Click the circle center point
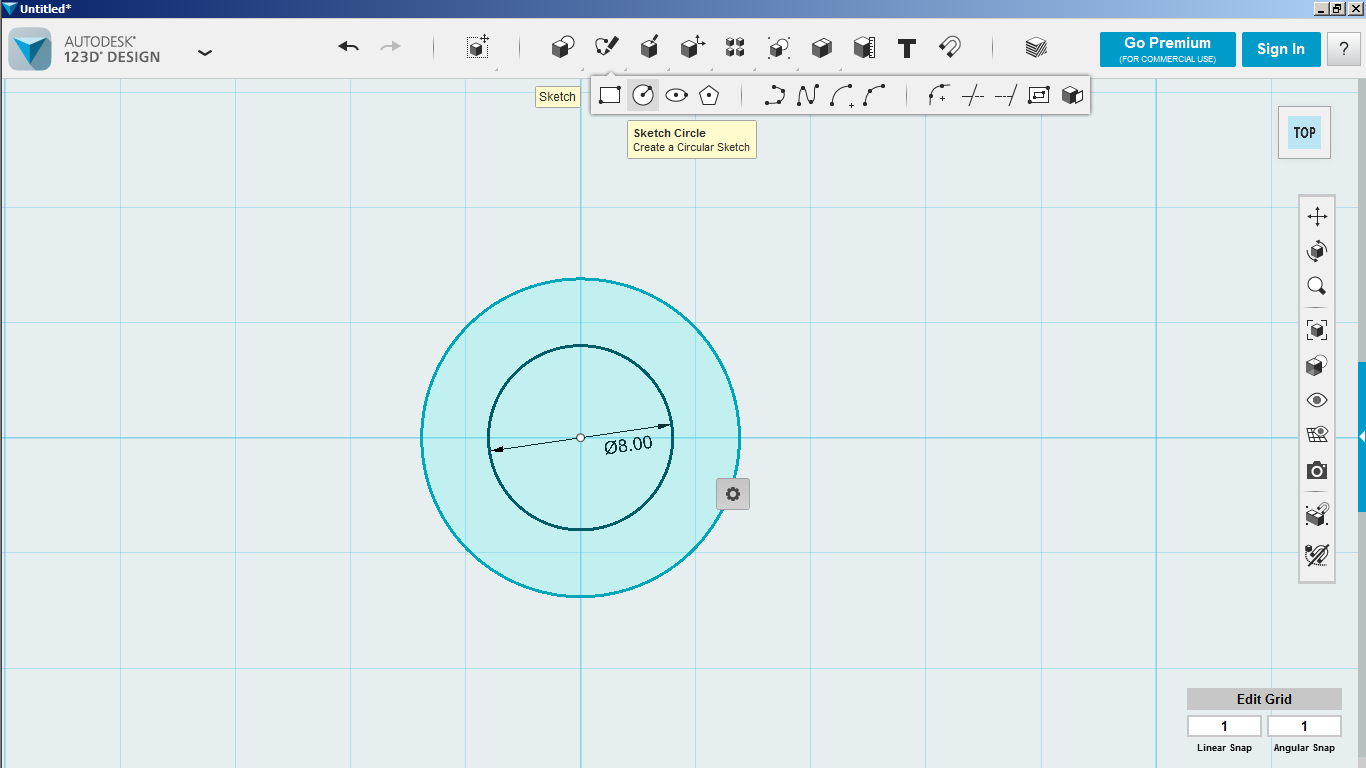This screenshot has width=1366, height=768. (x=581, y=437)
